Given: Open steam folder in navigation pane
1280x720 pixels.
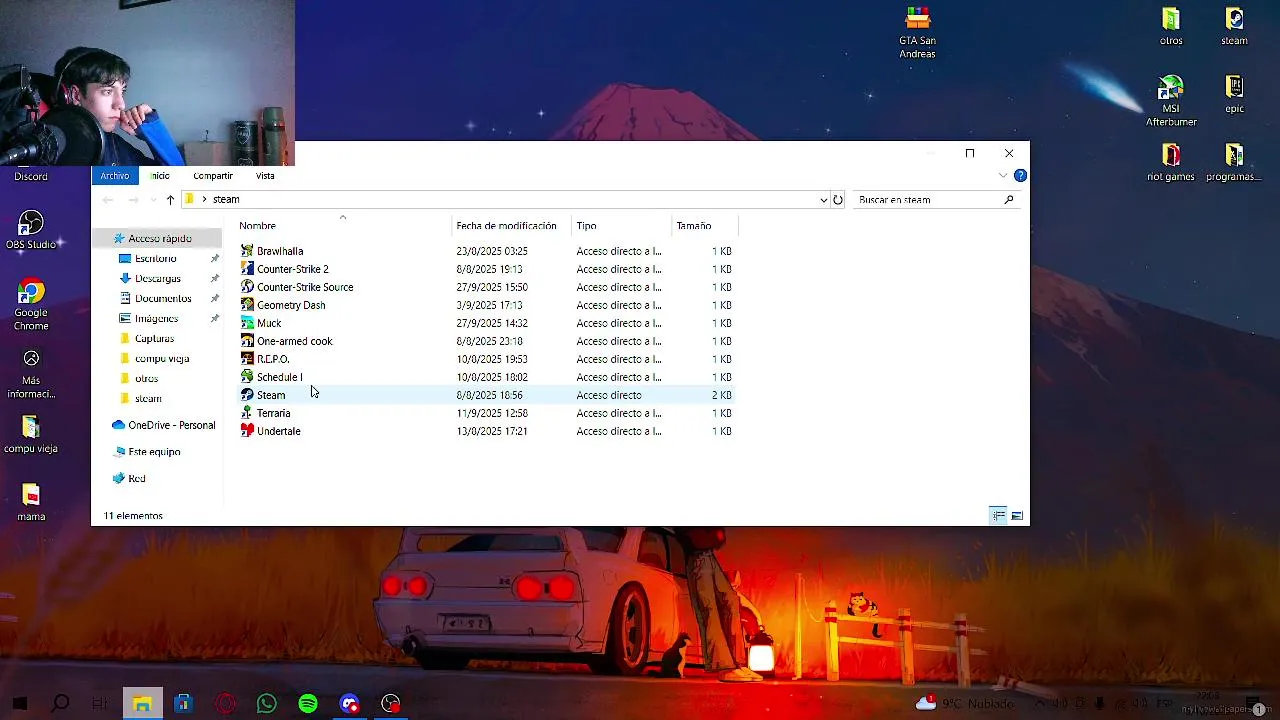Looking at the screenshot, I should 148,399.
